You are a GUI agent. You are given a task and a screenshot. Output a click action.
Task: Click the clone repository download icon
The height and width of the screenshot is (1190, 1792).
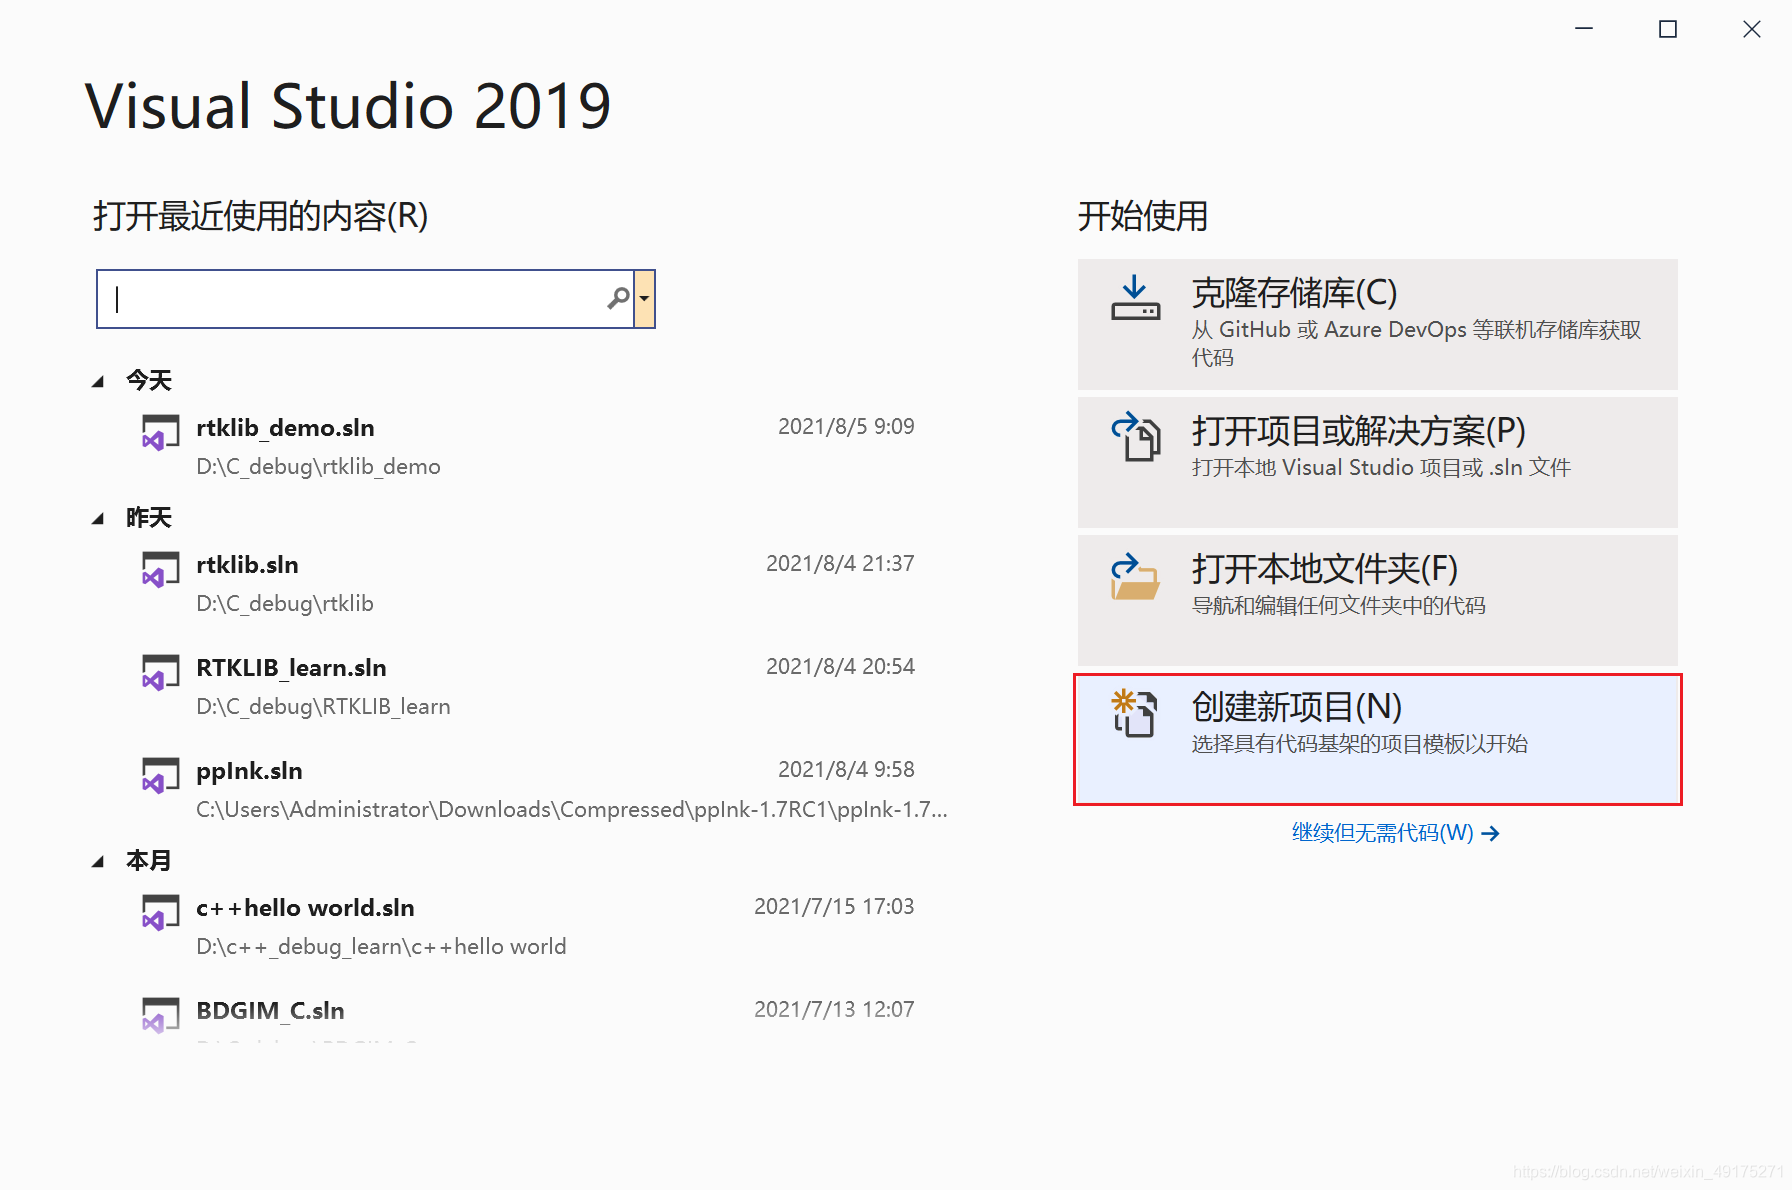pyautogui.click(x=1135, y=298)
